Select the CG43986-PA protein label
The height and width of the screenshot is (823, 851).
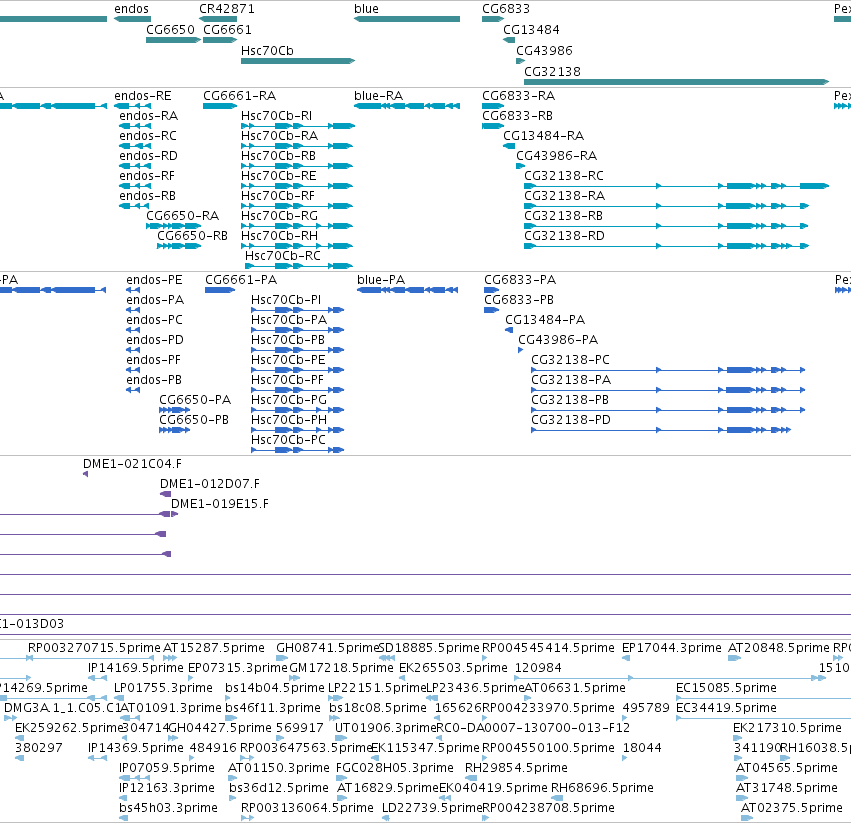coord(558,340)
